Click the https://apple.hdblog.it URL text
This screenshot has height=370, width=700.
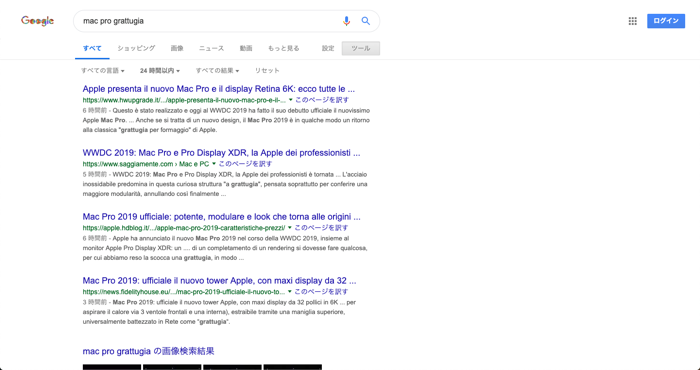183,228
